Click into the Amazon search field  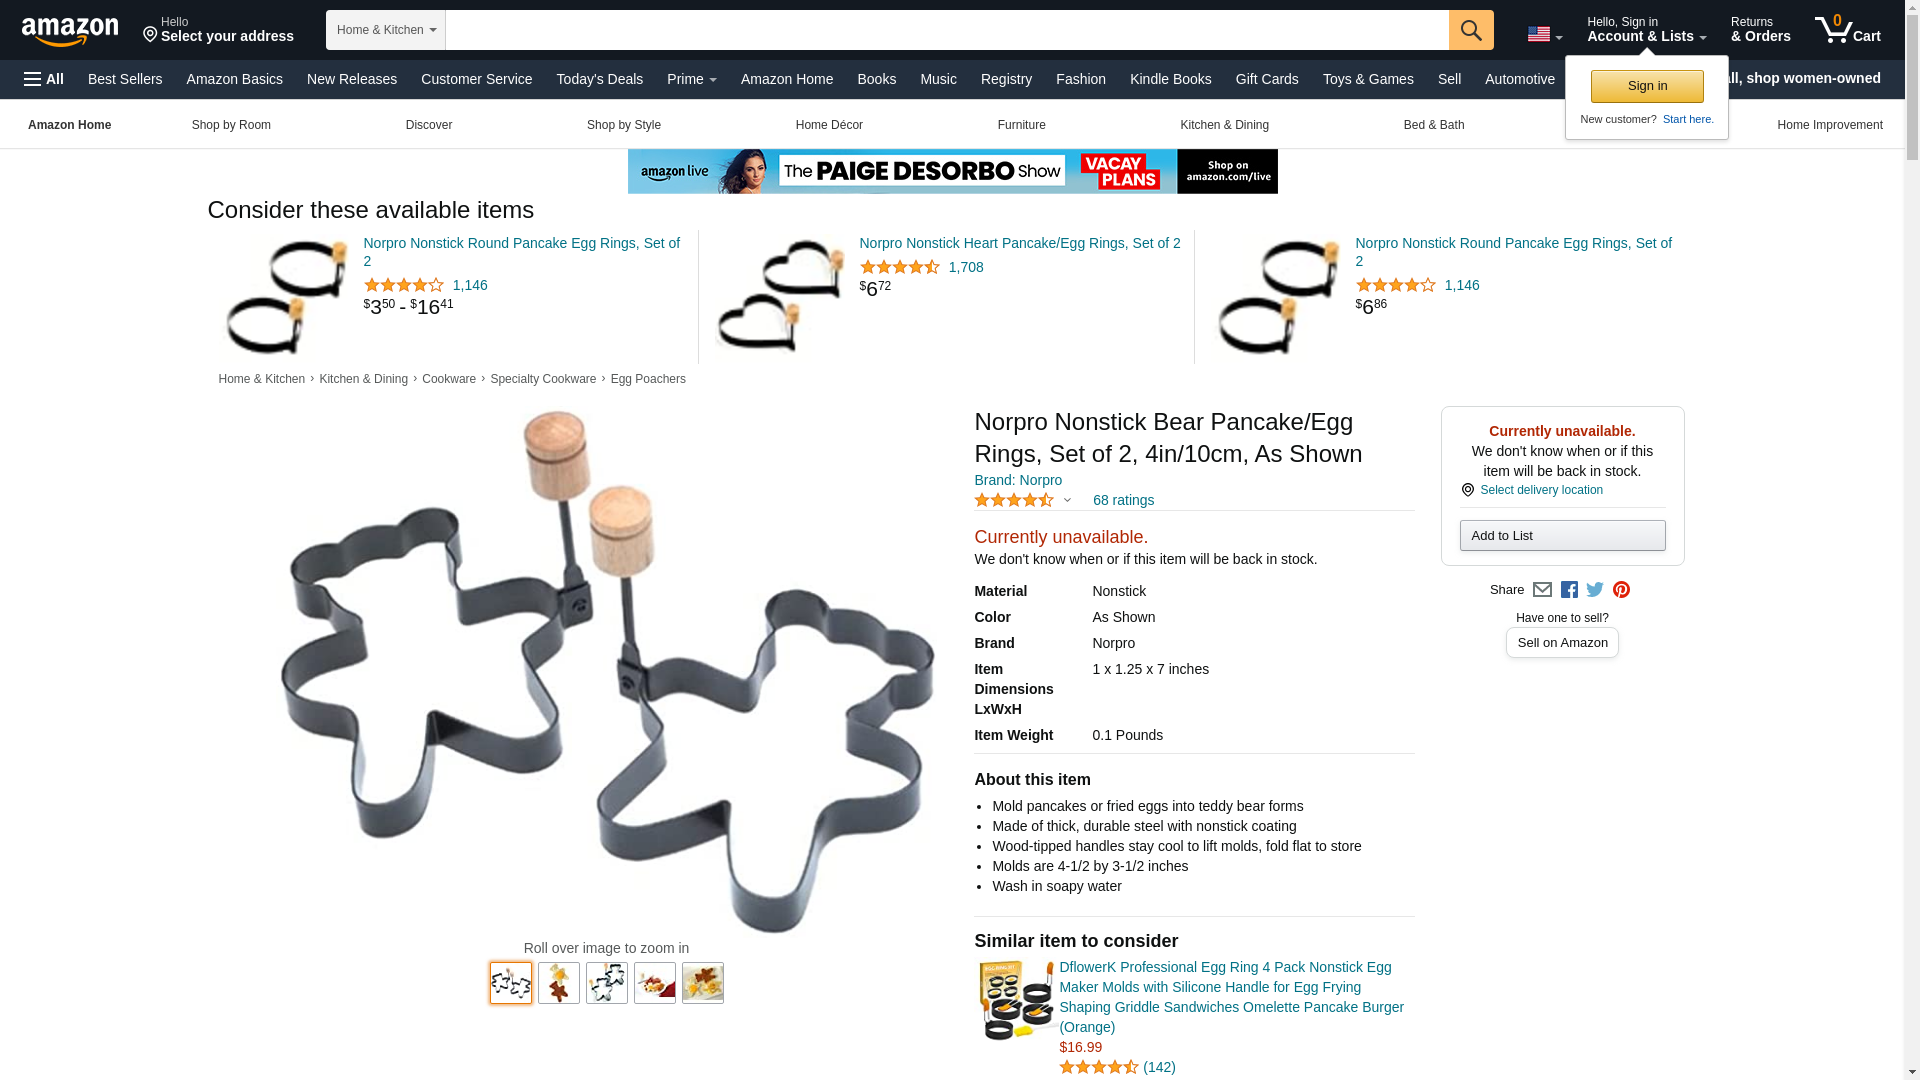(x=947, y=30)
